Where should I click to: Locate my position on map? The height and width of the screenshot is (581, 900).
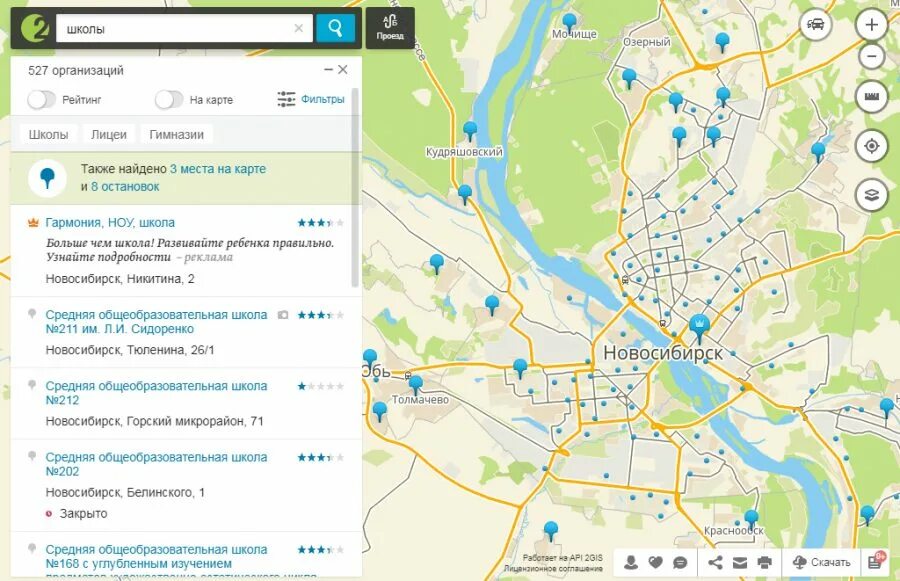coord(871,146)
